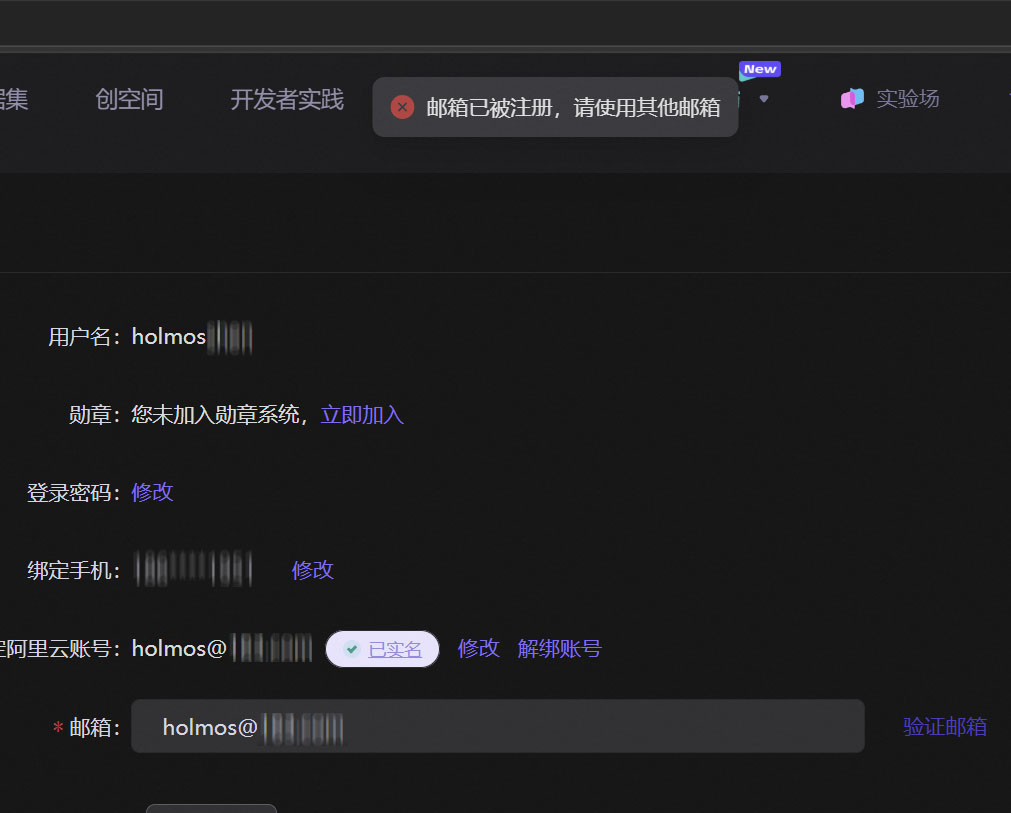Viewport: 1011px width, 813px height.
Task: Open the 开发者实践 navigation tab
Action: [288, 100]
